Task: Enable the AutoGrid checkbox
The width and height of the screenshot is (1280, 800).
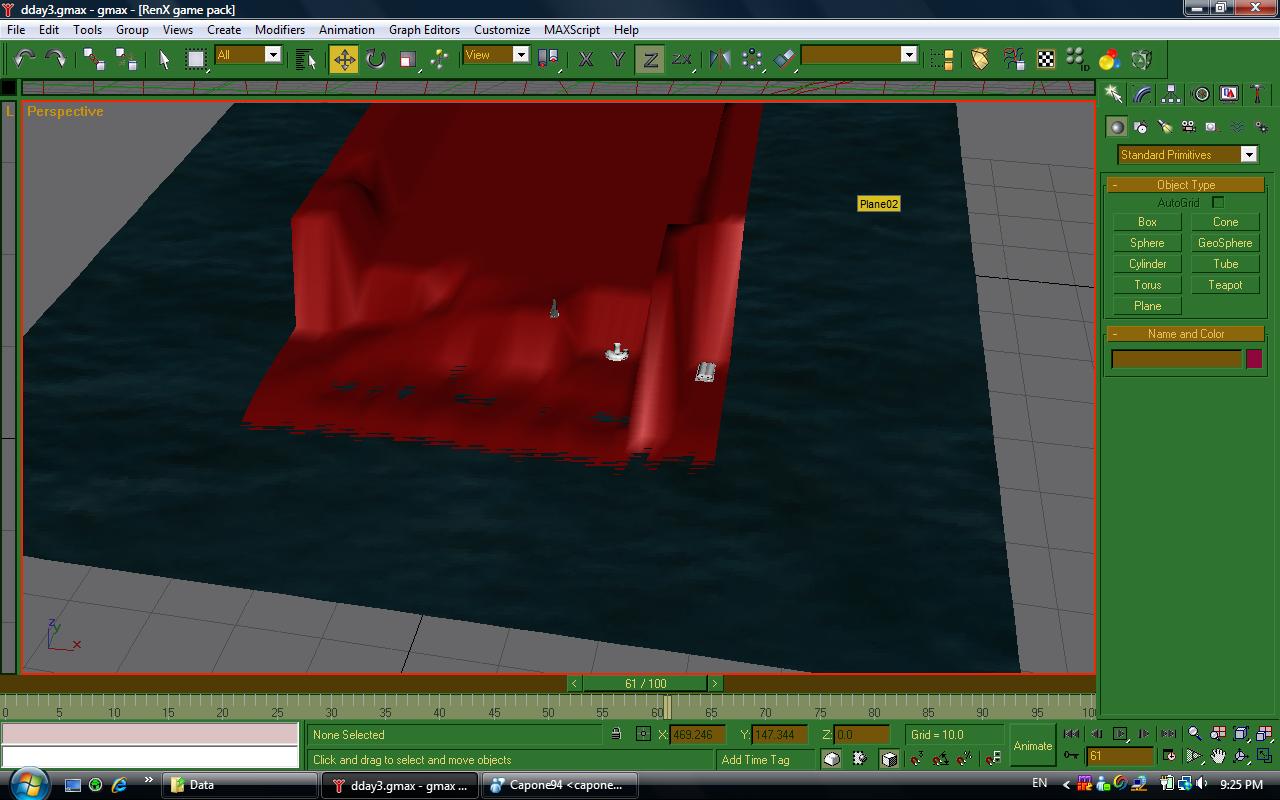Action: [1218, 203]
